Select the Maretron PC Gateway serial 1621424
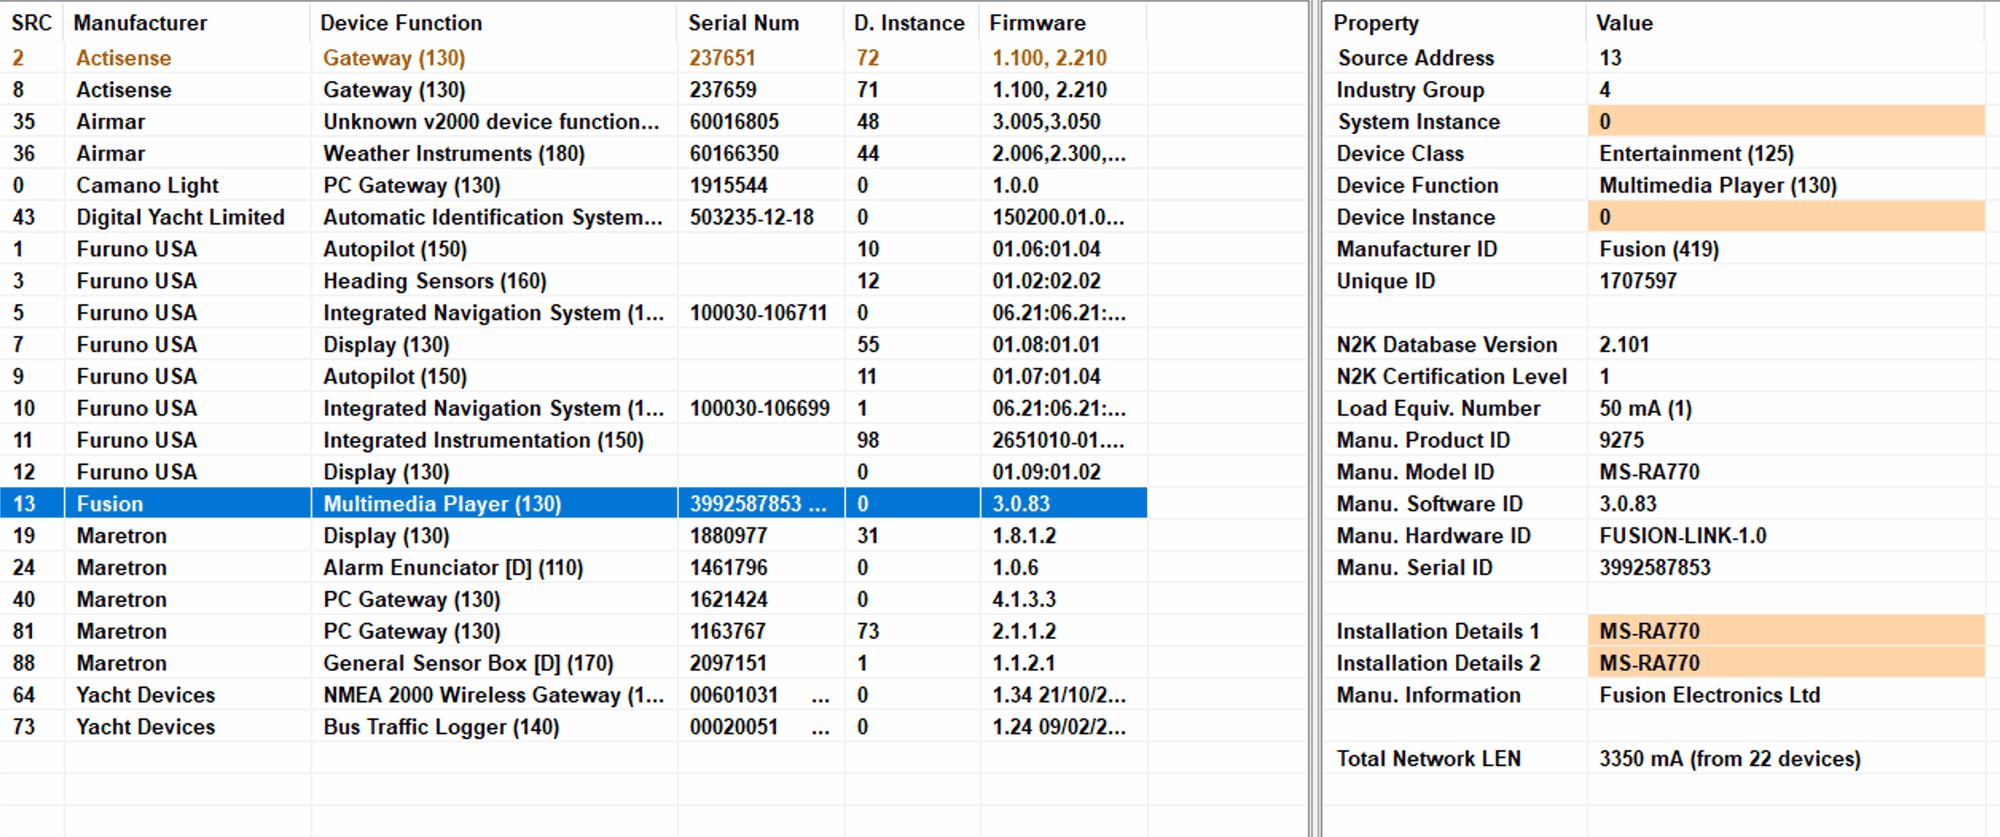Screen dimensions: 2000x837 tap(573, 600)
